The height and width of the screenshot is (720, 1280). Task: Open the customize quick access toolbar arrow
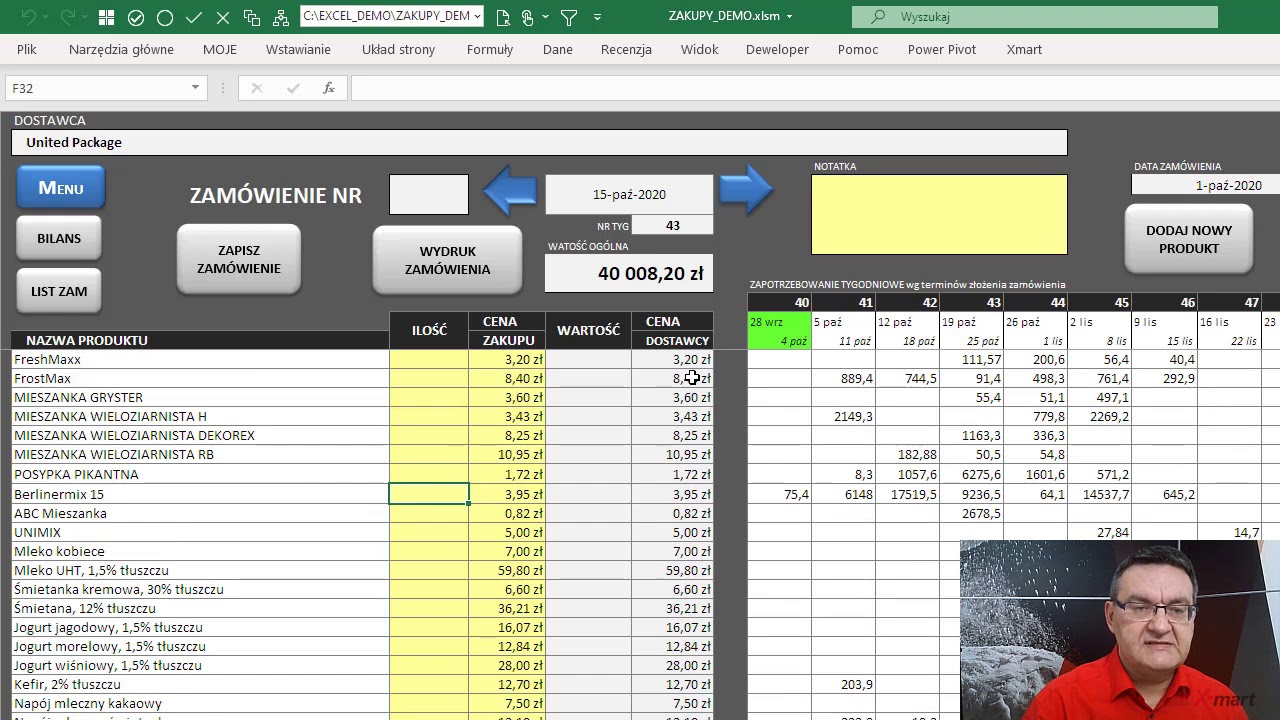597,17
